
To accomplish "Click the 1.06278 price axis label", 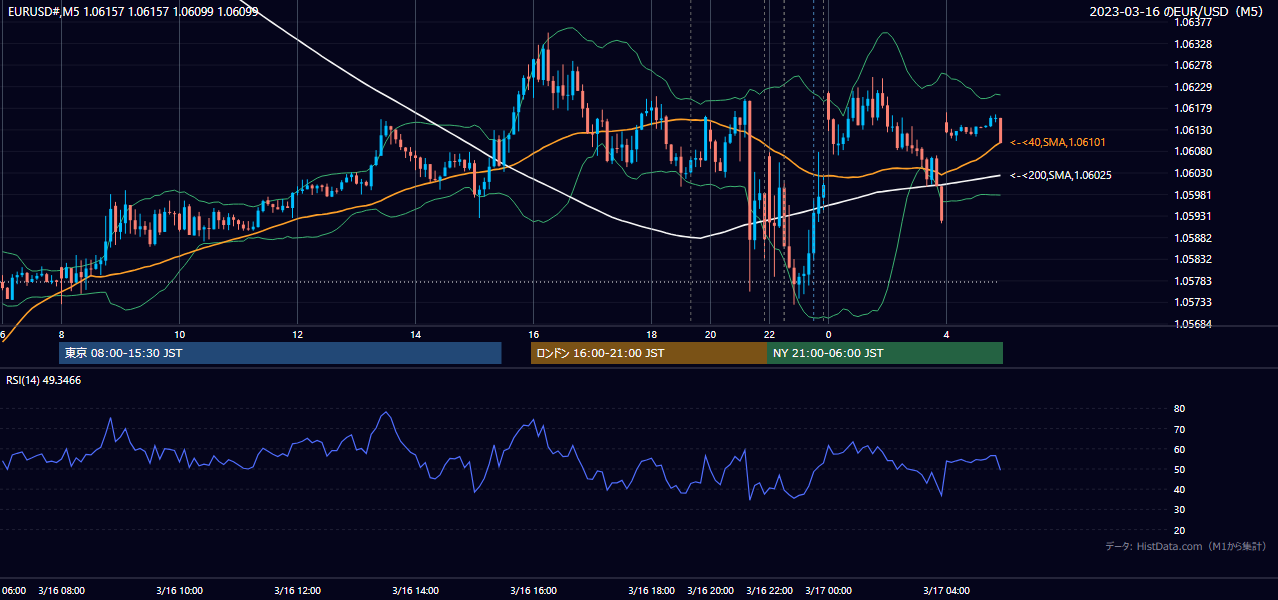I will point(1193,66).
